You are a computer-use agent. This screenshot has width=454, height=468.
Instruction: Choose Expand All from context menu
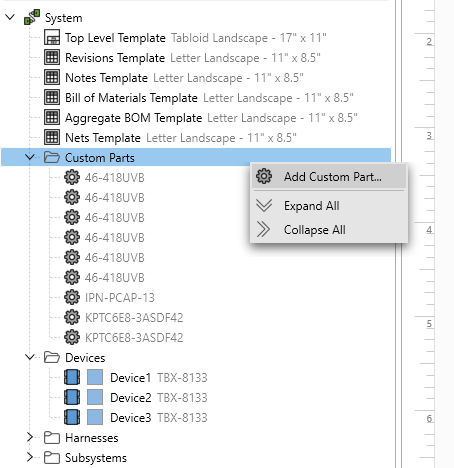tap(329, 206)
